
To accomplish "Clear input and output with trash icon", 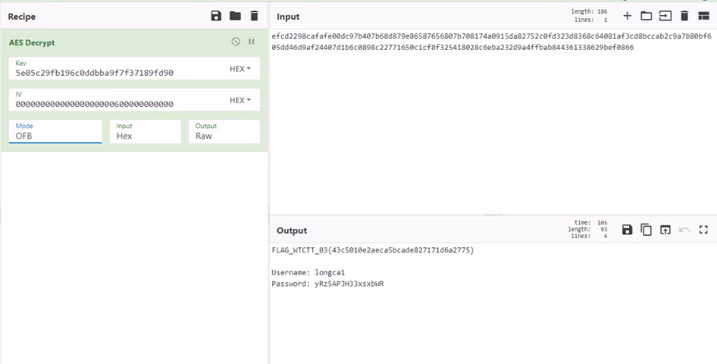I will coord(684,16).
